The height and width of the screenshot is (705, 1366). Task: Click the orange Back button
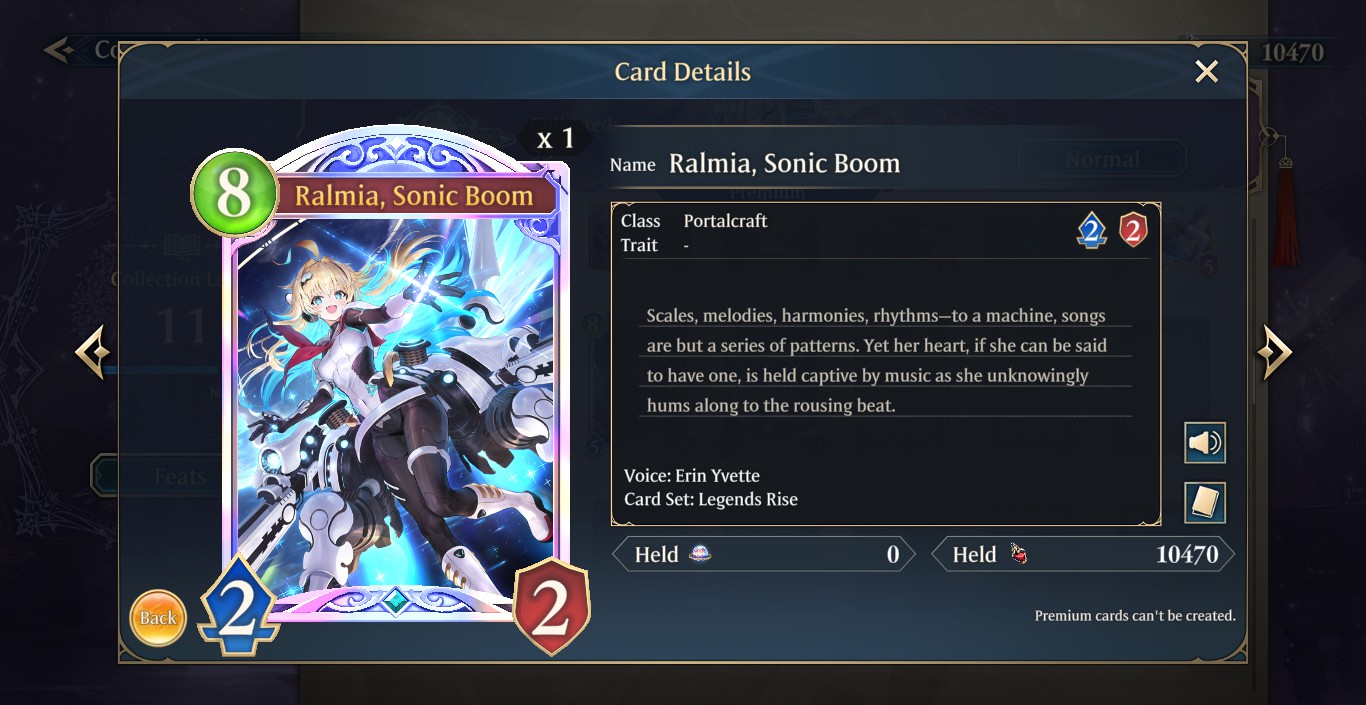(158, 617)
